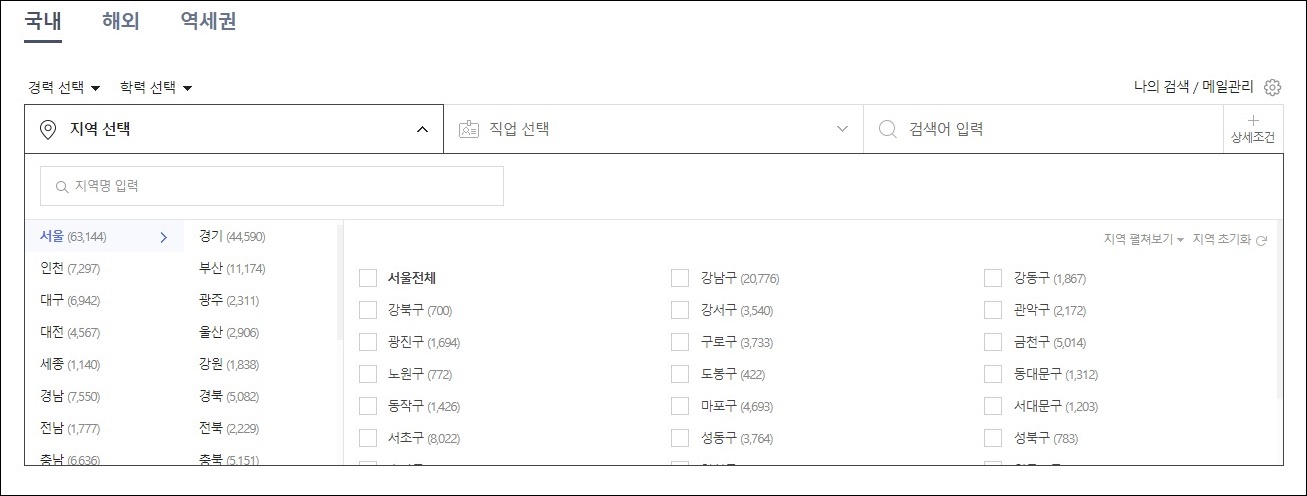Click the location pin icon in 지역 선택
Viewport: 1307px width, 496px height.
point(47,129)
